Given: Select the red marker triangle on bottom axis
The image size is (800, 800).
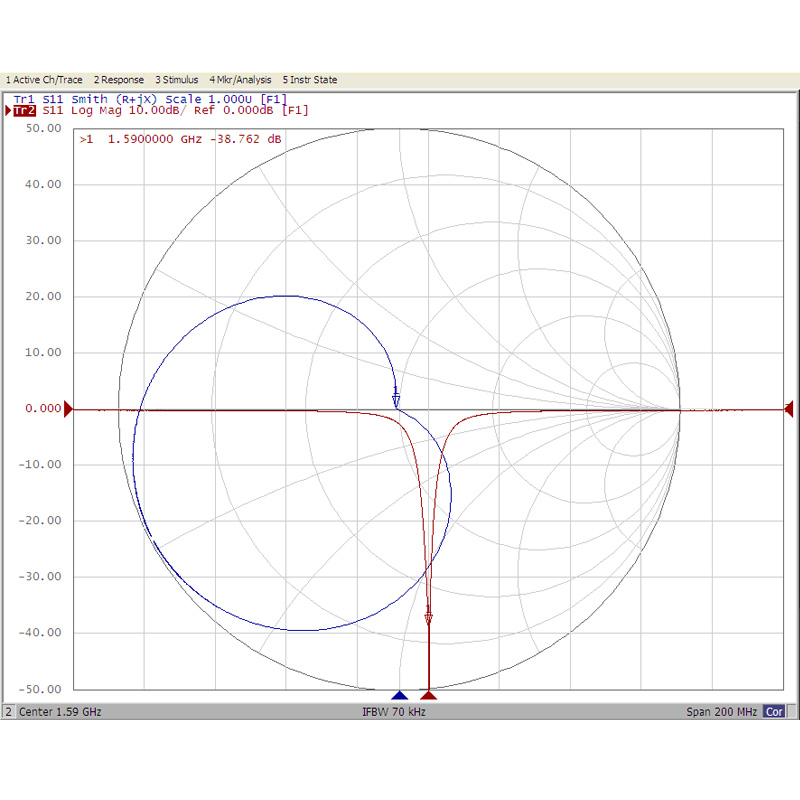Looking at the screenshot, I should tap(429, 694).
